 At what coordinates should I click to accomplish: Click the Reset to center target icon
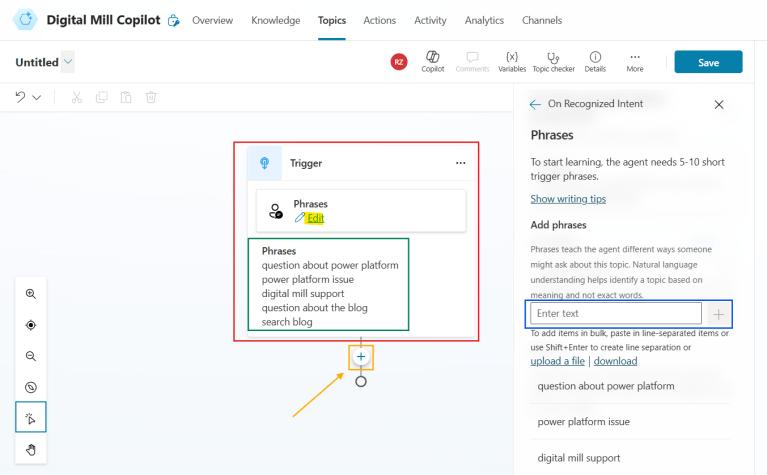(x=30, y=325)
